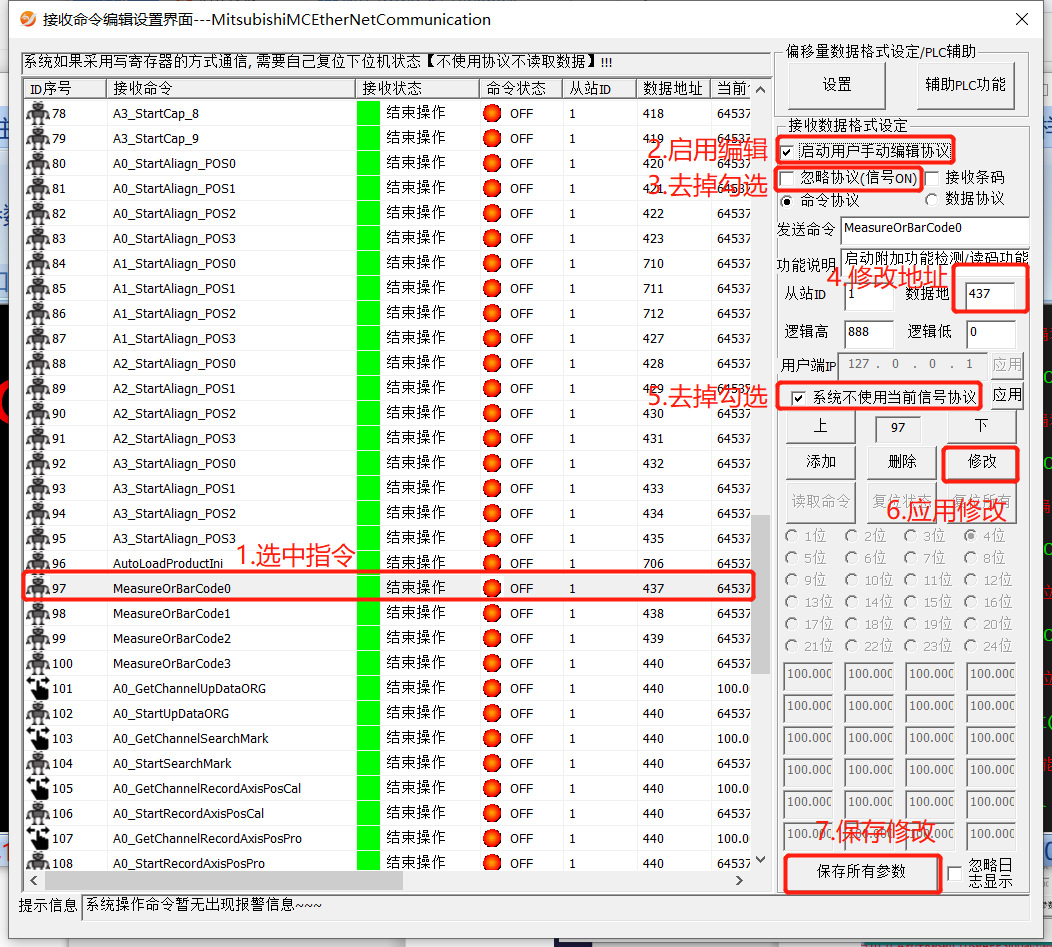1052x947 pixels.
Task: Click the robot icon for row 97
Action: 38,588
